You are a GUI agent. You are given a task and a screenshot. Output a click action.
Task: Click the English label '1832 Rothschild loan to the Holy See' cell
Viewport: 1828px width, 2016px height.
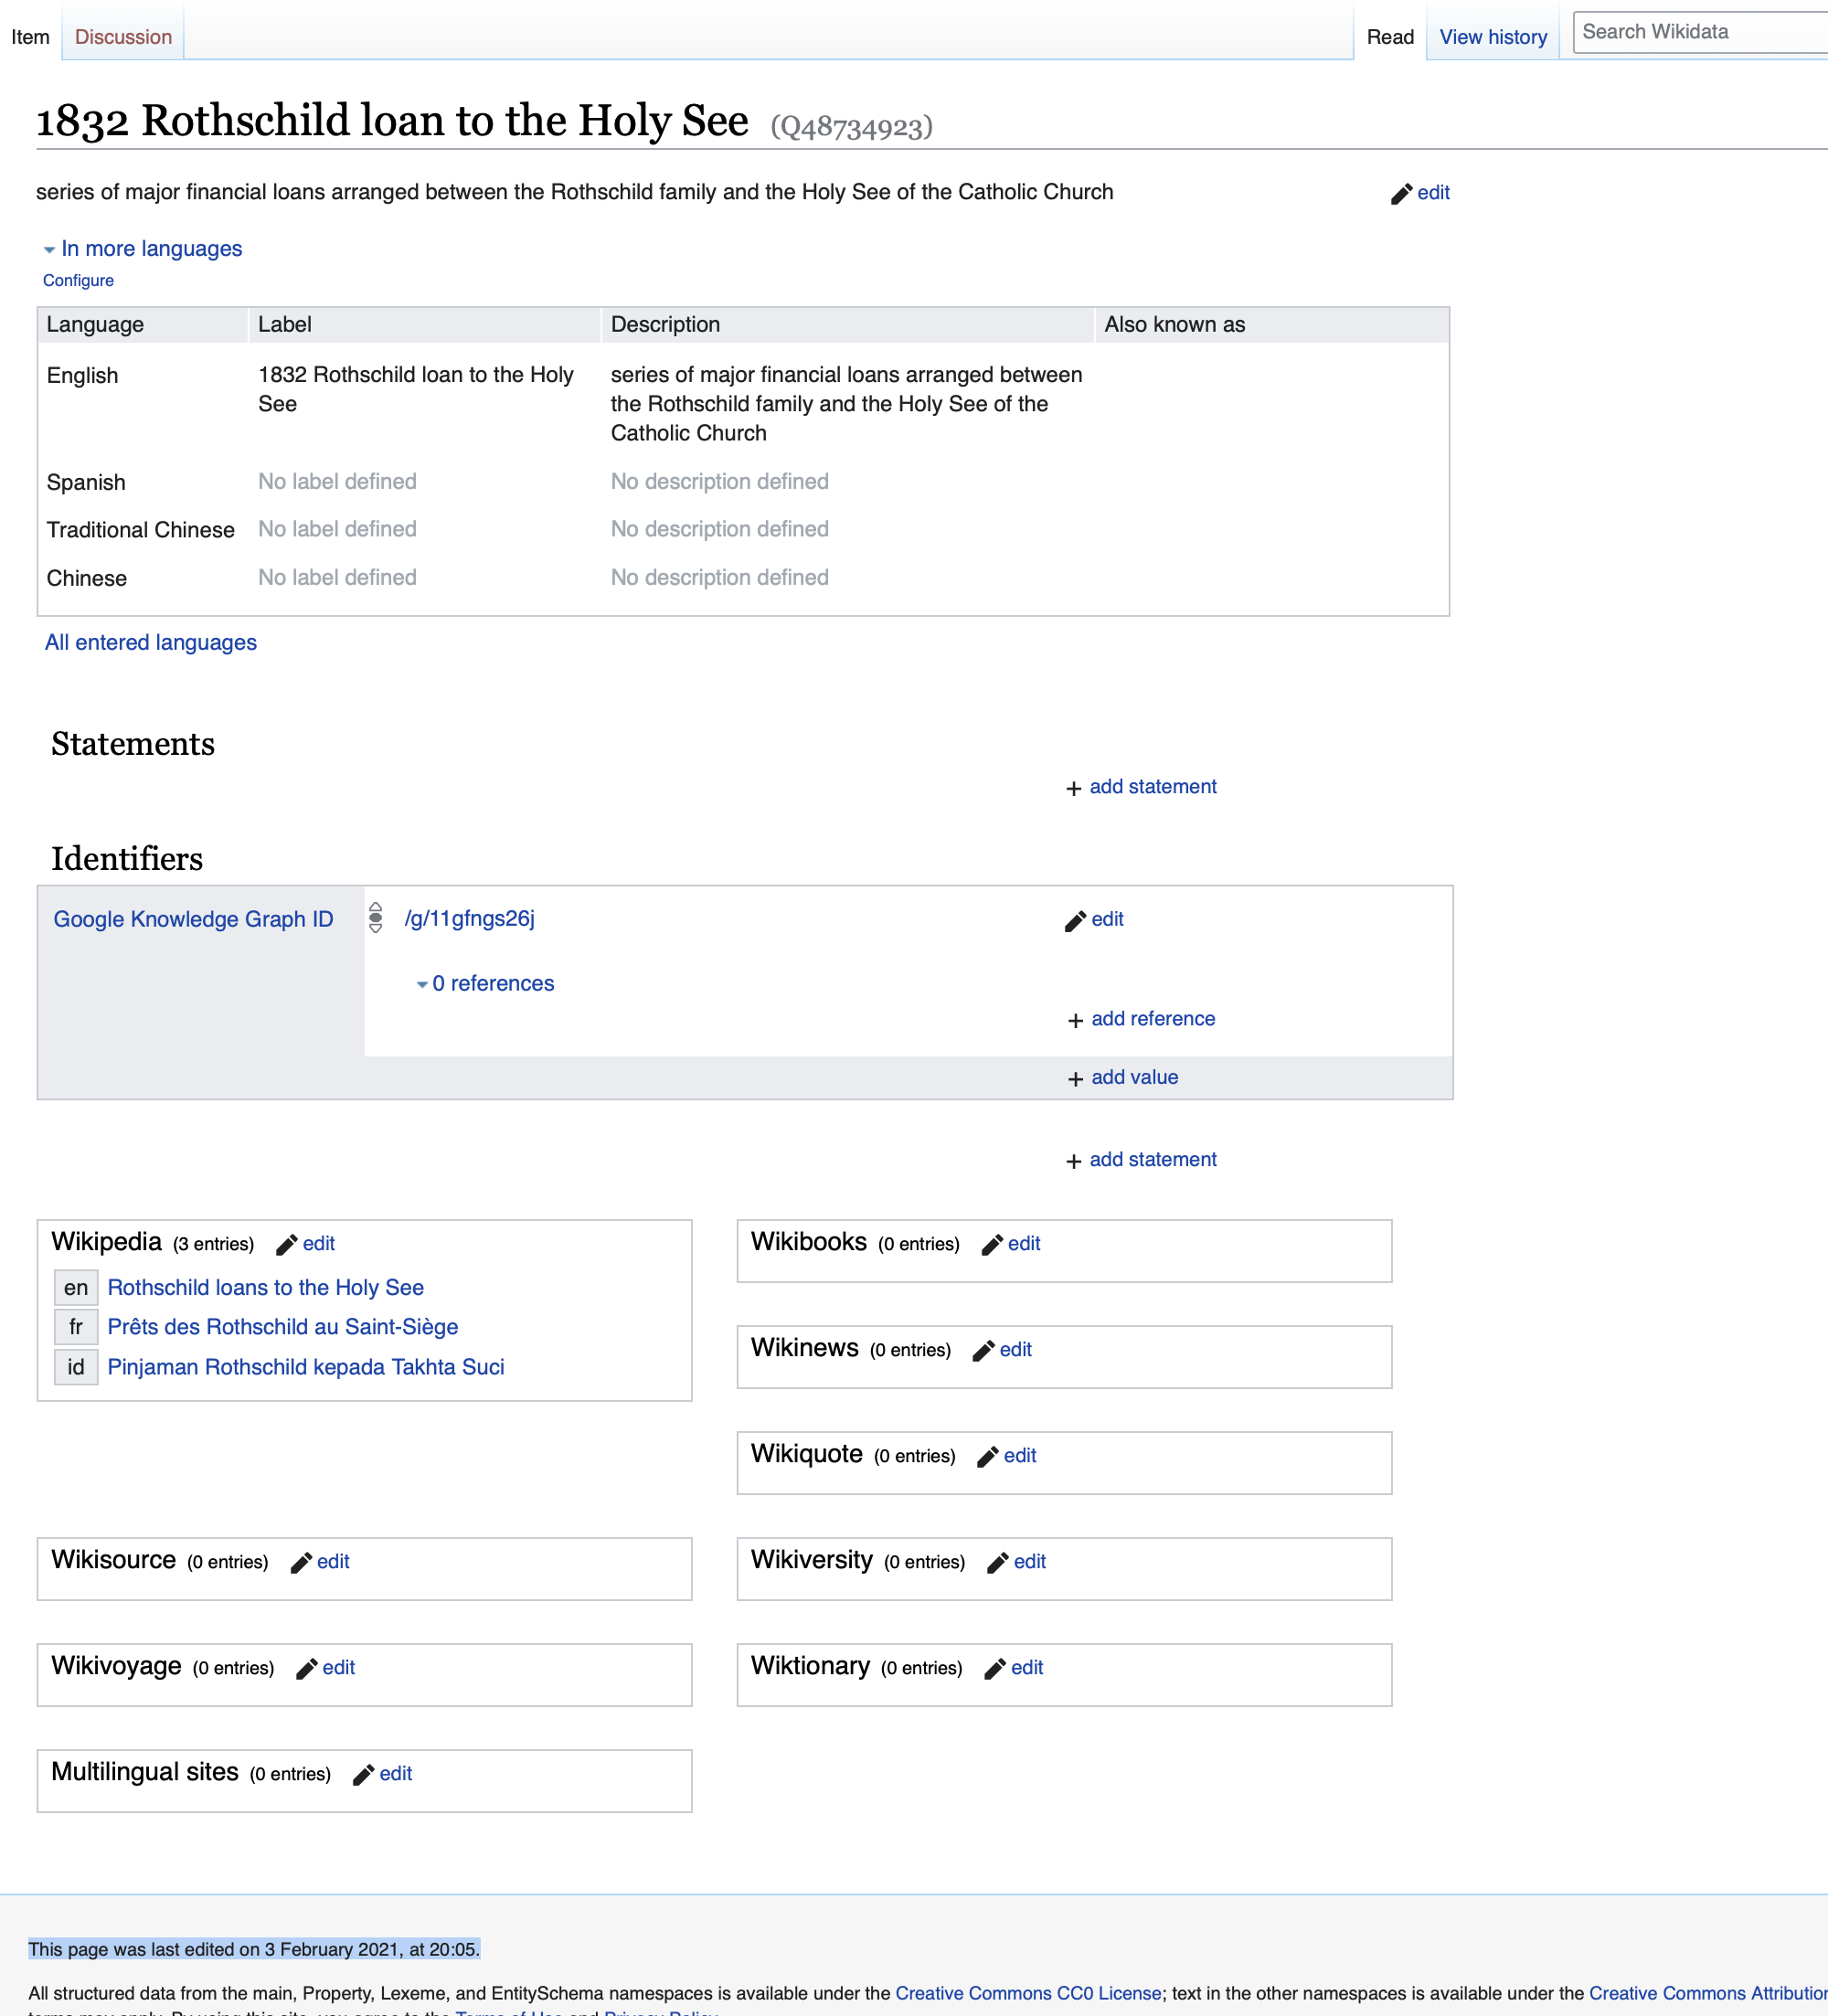point(416,389)
